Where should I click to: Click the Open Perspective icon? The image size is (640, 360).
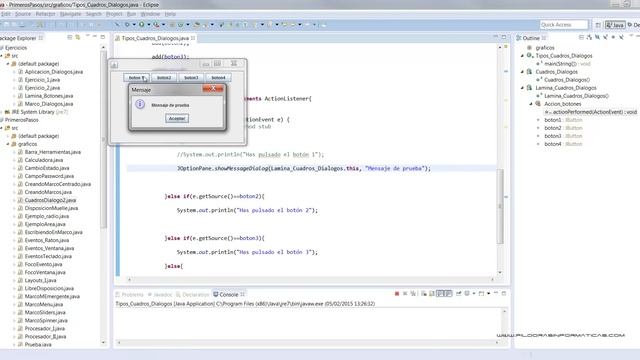point(598,25)
